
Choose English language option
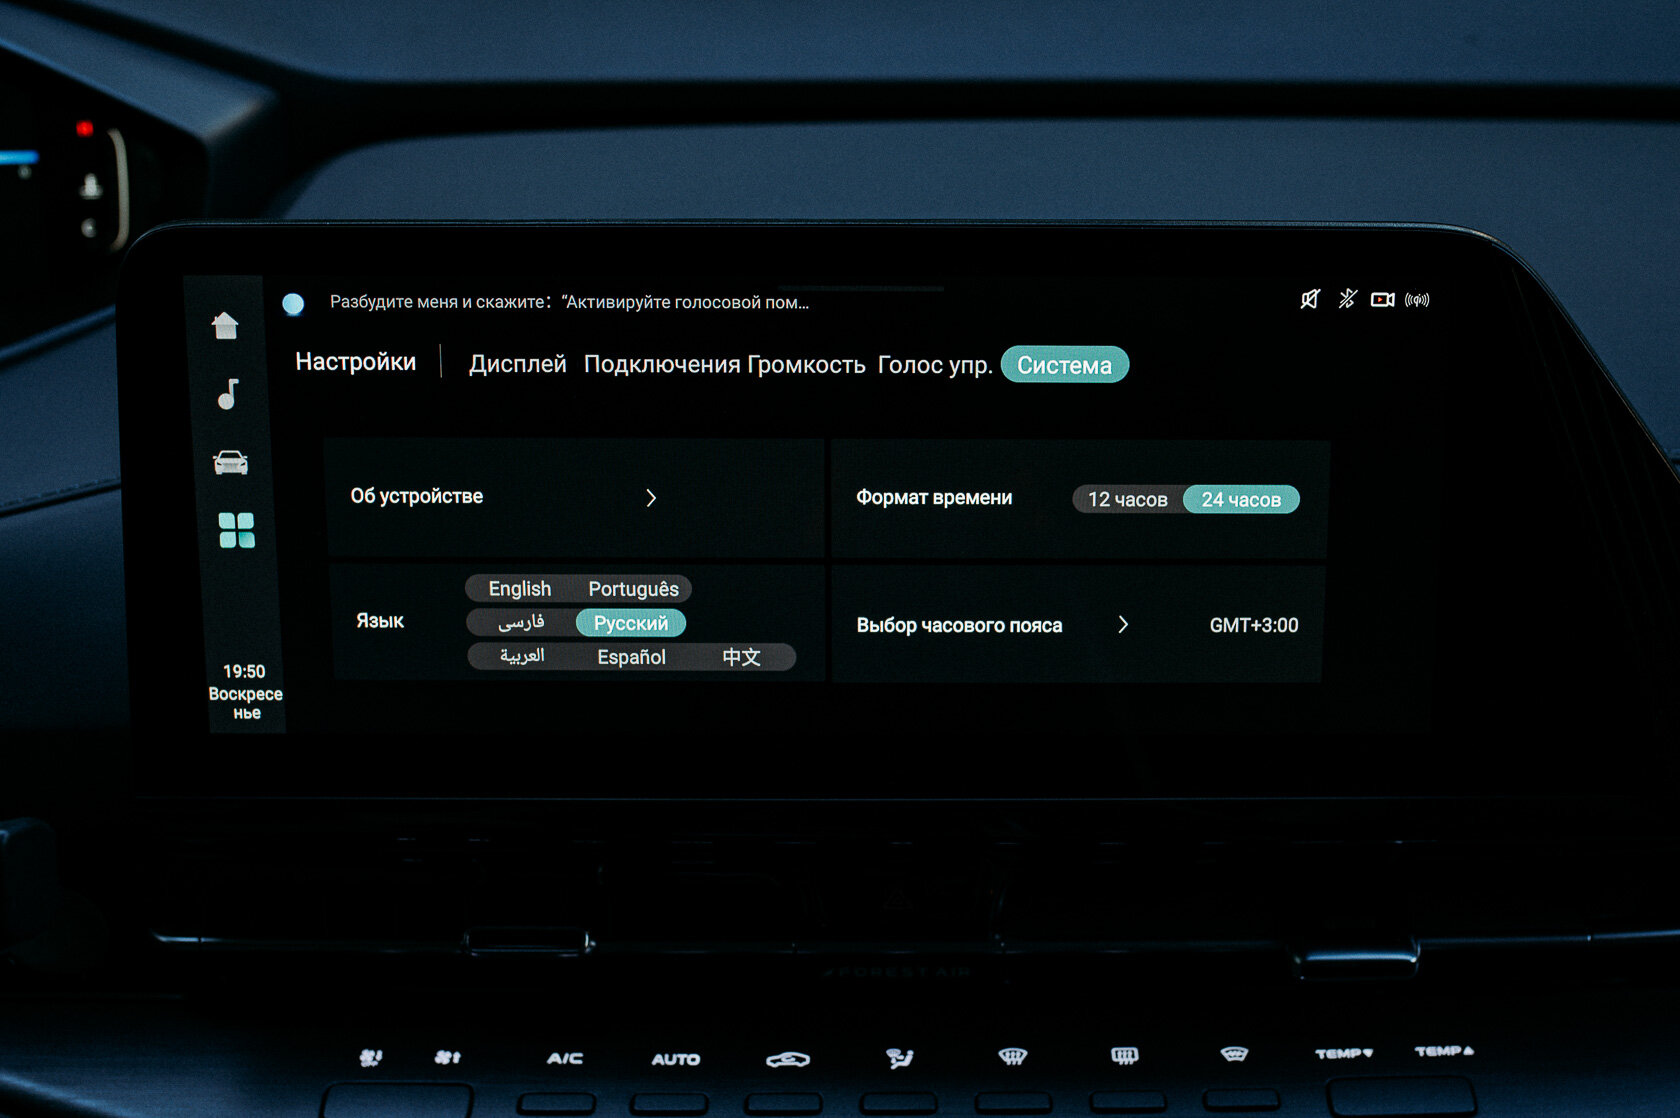coord(519,589)
